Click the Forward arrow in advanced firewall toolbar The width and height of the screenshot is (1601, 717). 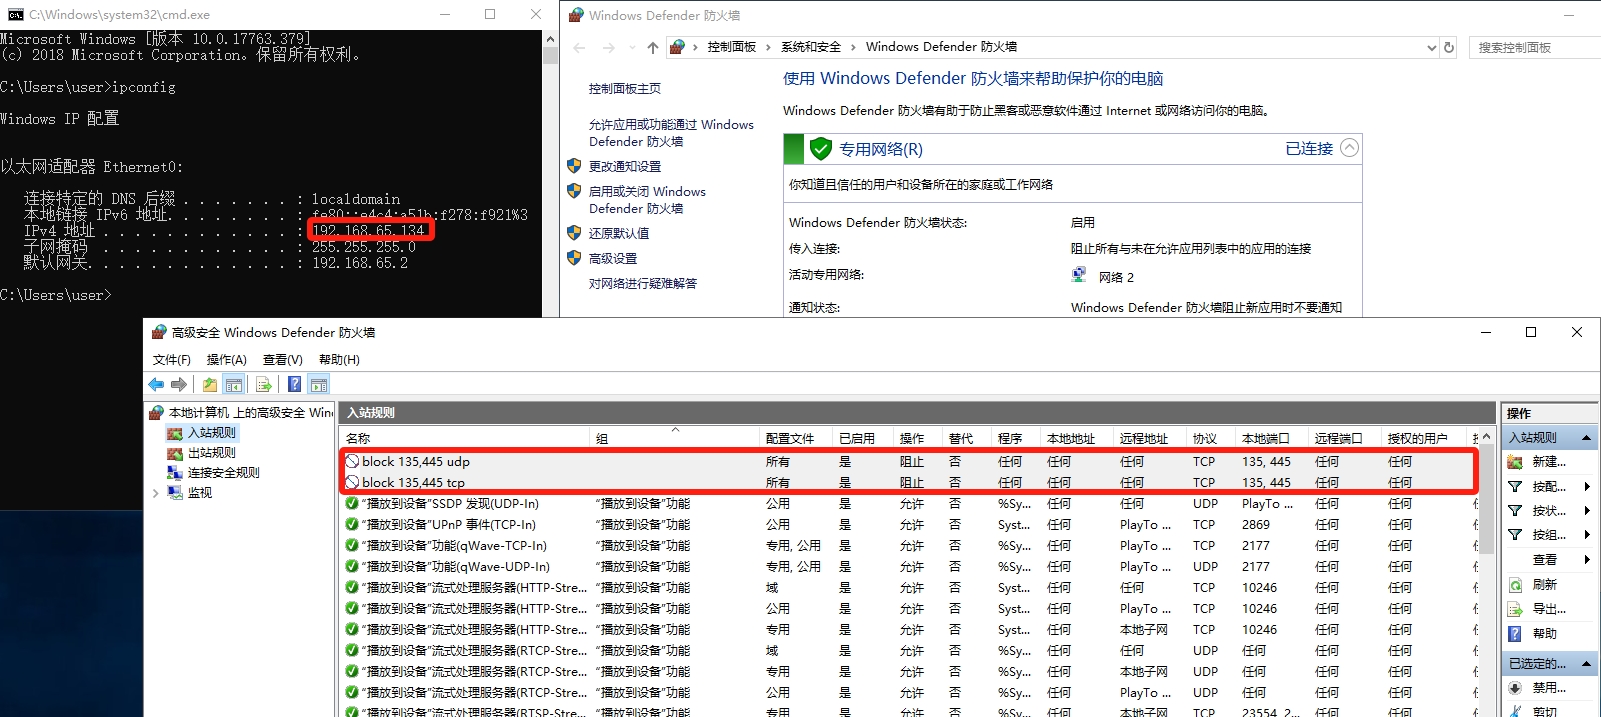[179, 385]
